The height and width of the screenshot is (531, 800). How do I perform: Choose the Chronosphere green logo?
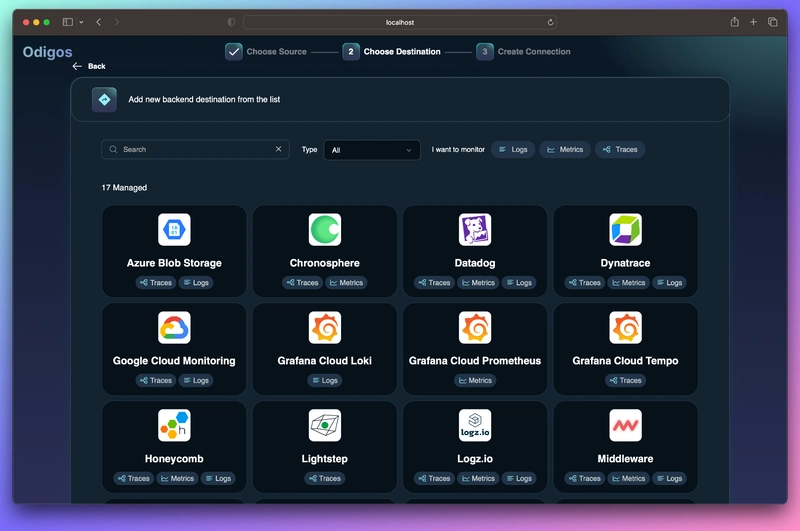point(324,230)
